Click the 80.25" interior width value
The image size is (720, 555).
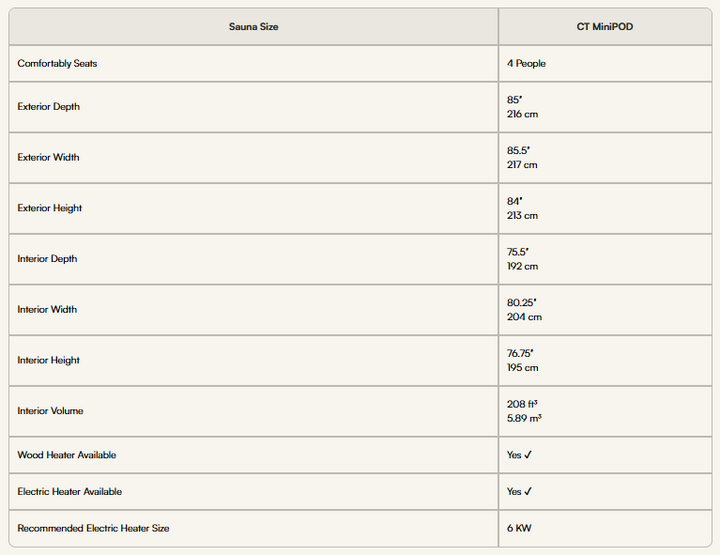pos(522,303)
